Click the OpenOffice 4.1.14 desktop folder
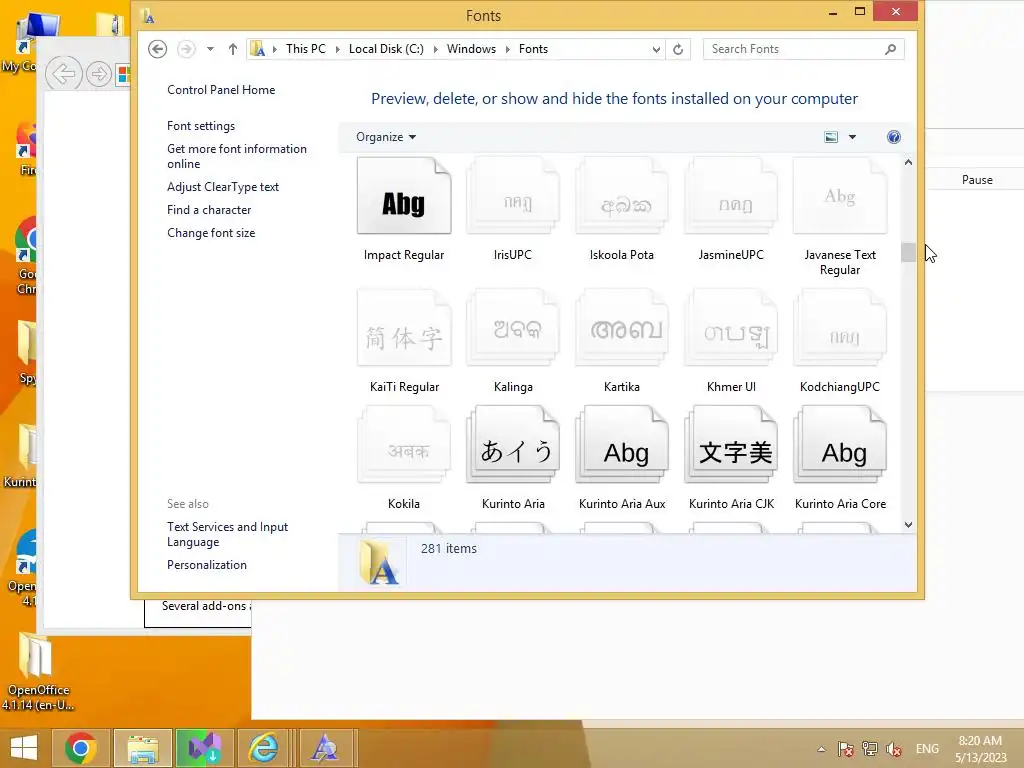 (37, 673)
